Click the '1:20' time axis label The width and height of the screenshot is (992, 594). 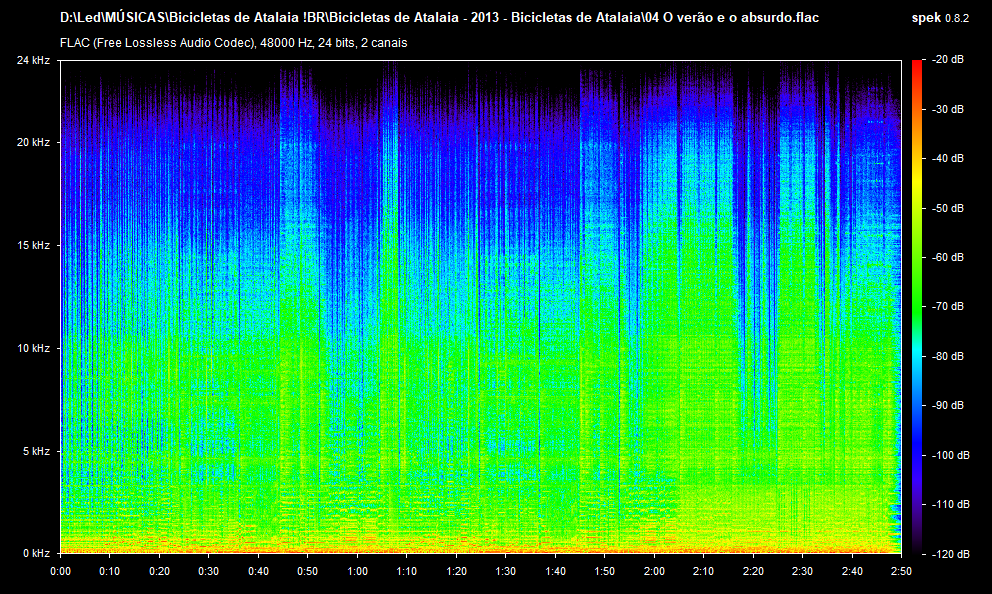click(x=456, y=571)
